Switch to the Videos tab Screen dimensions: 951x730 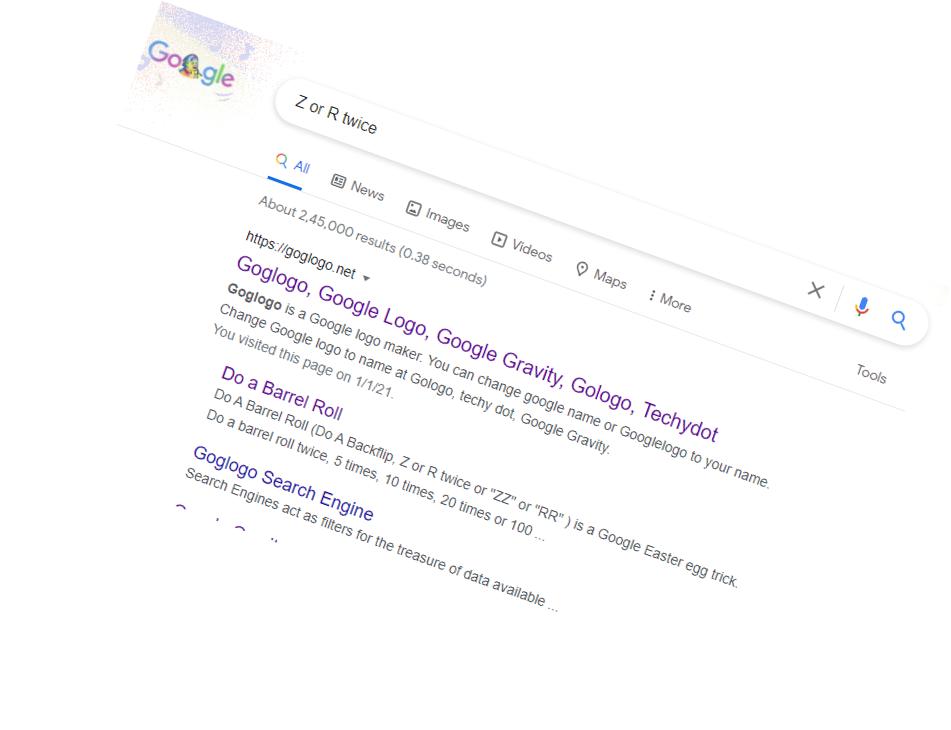coord(522,246)
